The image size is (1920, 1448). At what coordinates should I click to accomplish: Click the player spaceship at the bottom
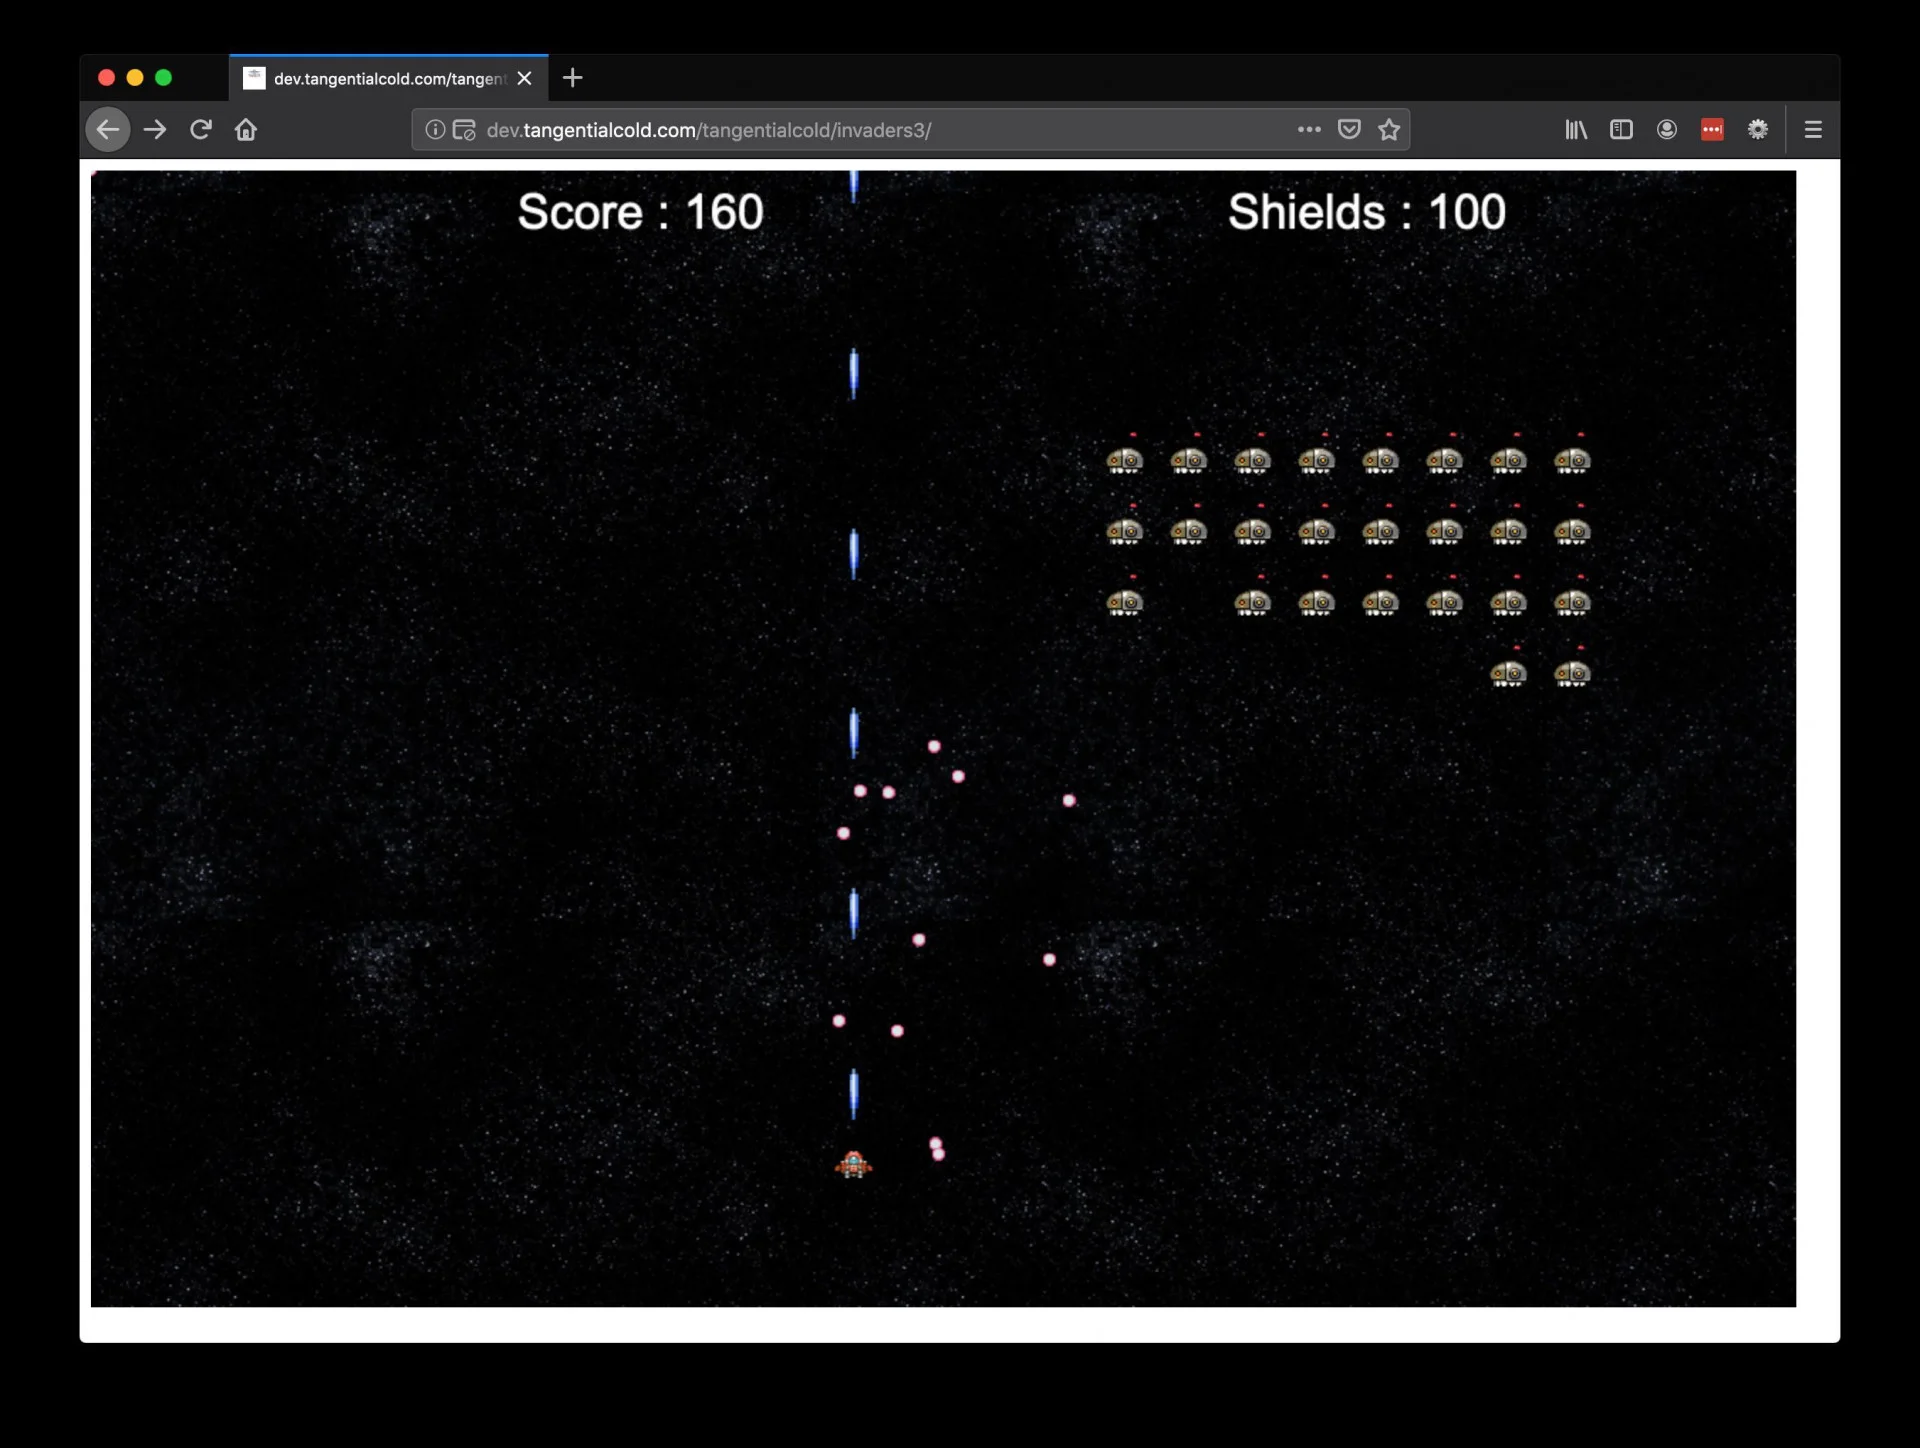853,1164
